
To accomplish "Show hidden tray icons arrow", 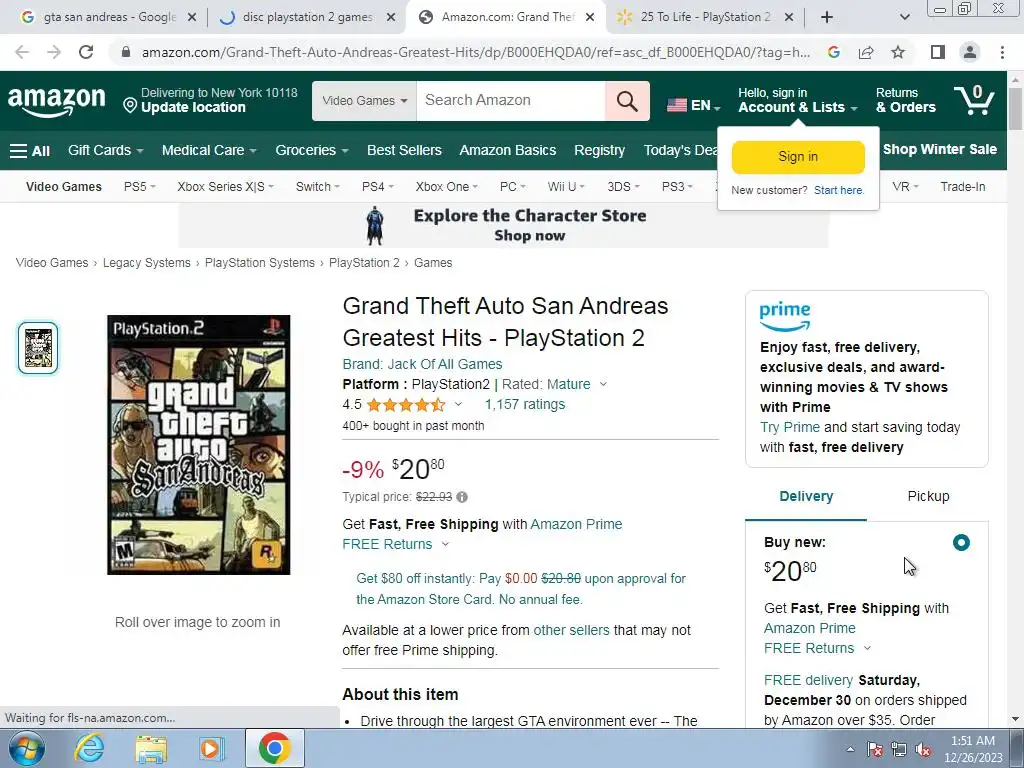I will pos(850,750).
